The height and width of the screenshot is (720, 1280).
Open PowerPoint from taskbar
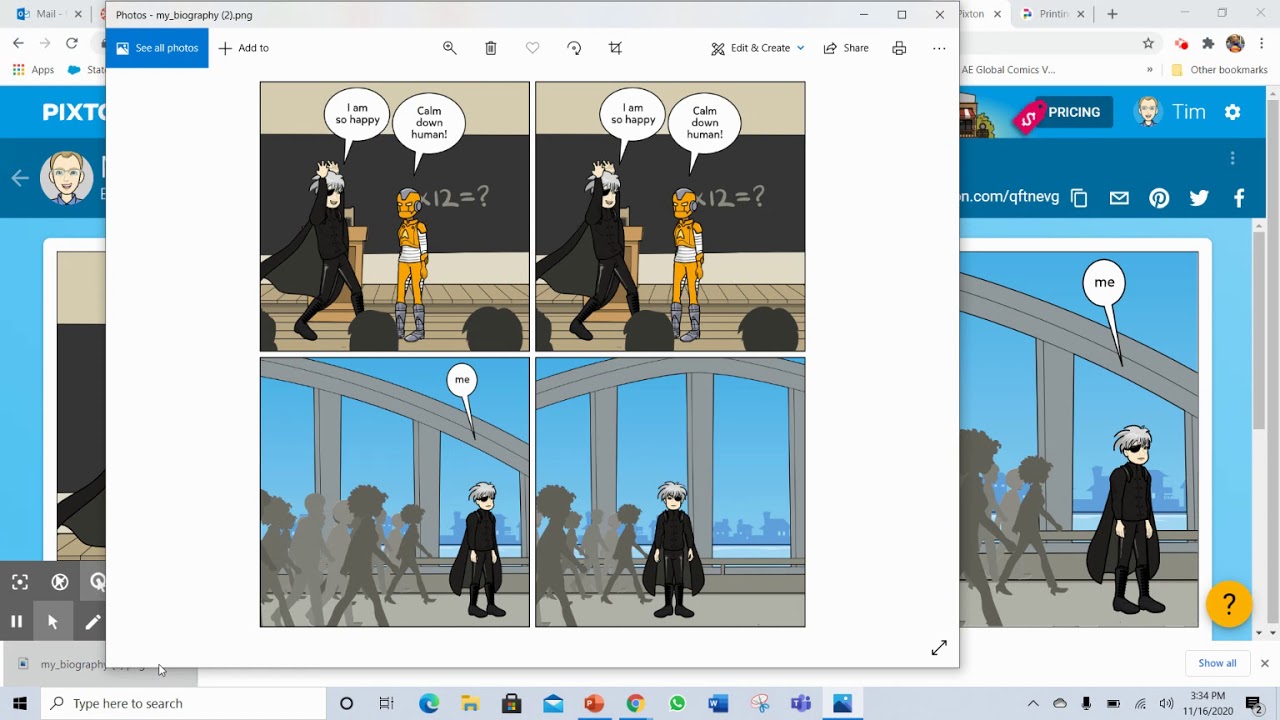pyautogui.click(x=594, y=703)
